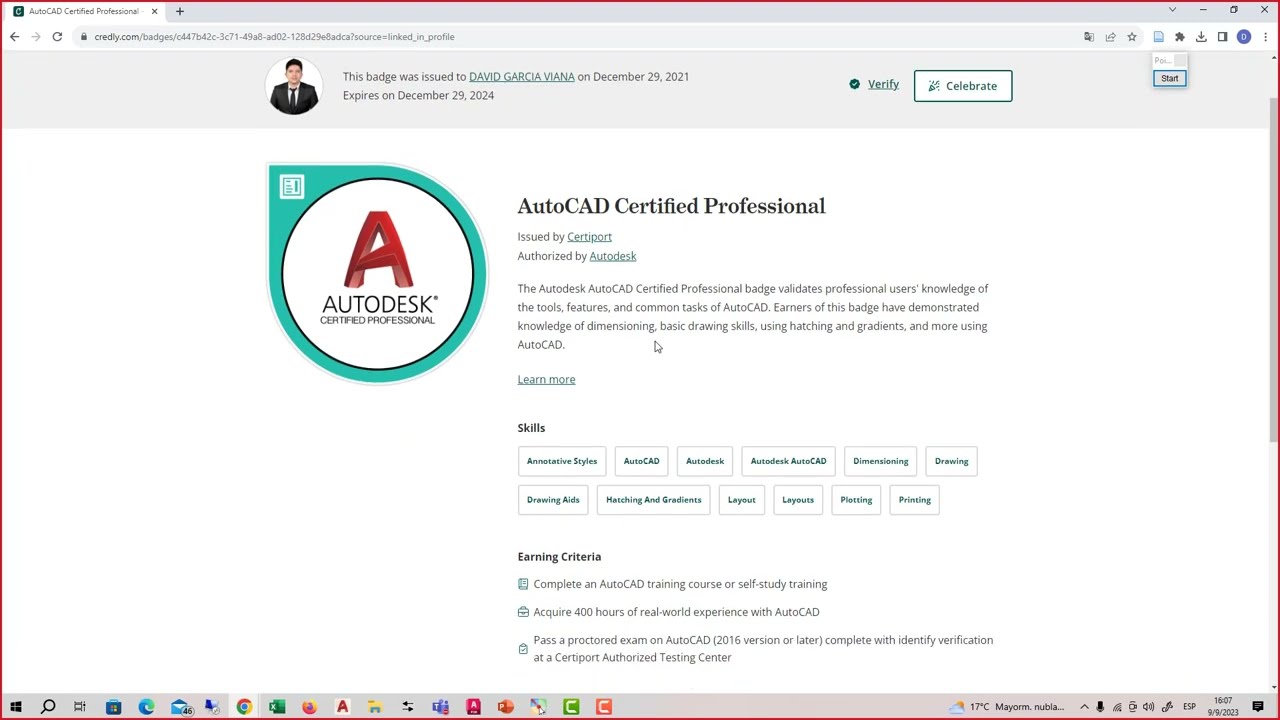Screen dimensions: 1280x720
Task: Open Firefox from the taskbar
Action: tap(309, 707)
